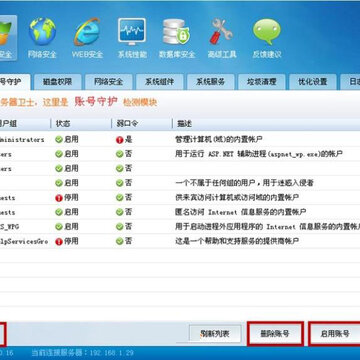Screen dimensions: 360x360
Task: Click the red weak-password 是 warning icon
Action: pyautogui.click(x=119, y=140)
